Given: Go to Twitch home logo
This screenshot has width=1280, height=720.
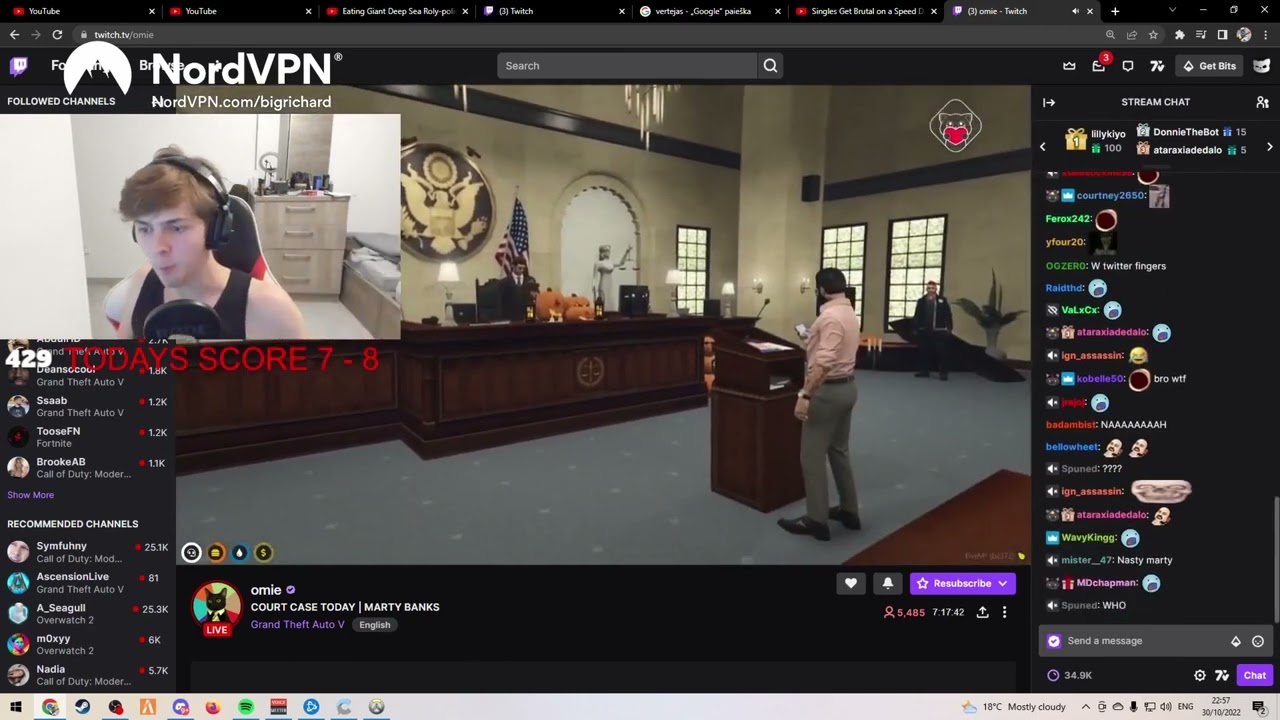Looking at the screenshot, I should (x=19, y=66).
